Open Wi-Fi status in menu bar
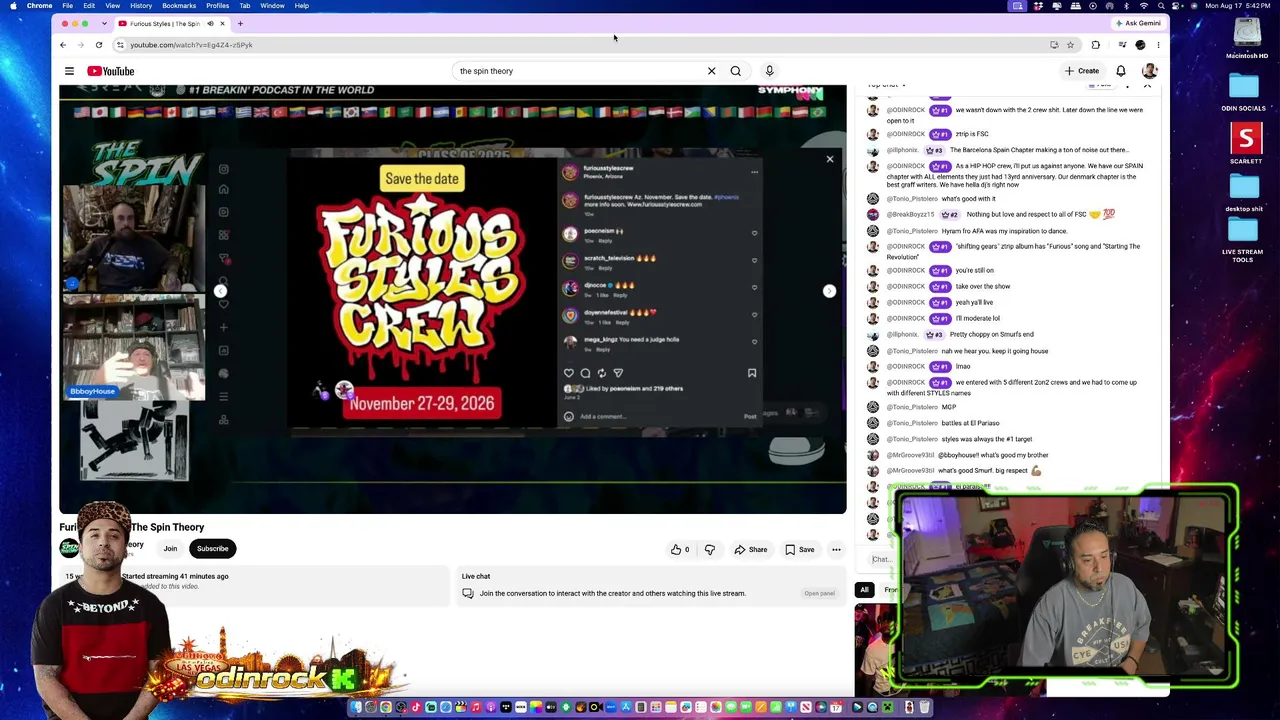 (1143, 6)
